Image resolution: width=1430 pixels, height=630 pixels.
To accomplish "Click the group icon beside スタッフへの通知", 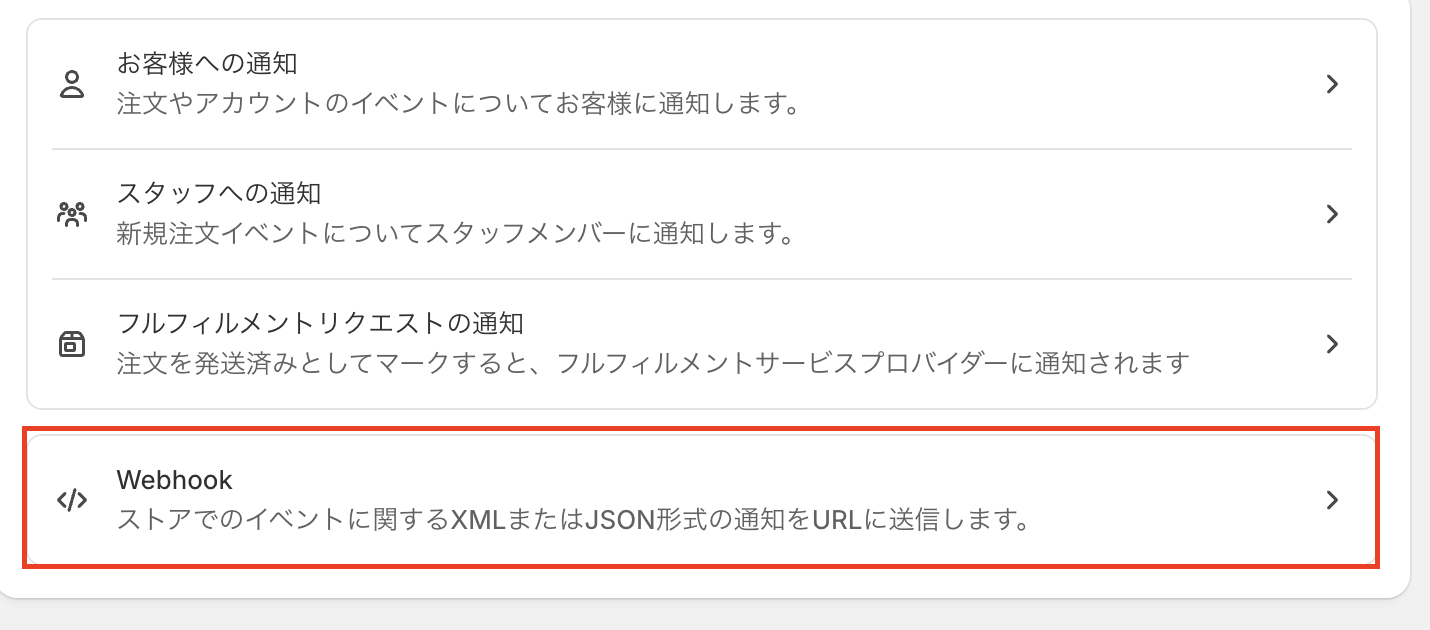I will [72, 214].
